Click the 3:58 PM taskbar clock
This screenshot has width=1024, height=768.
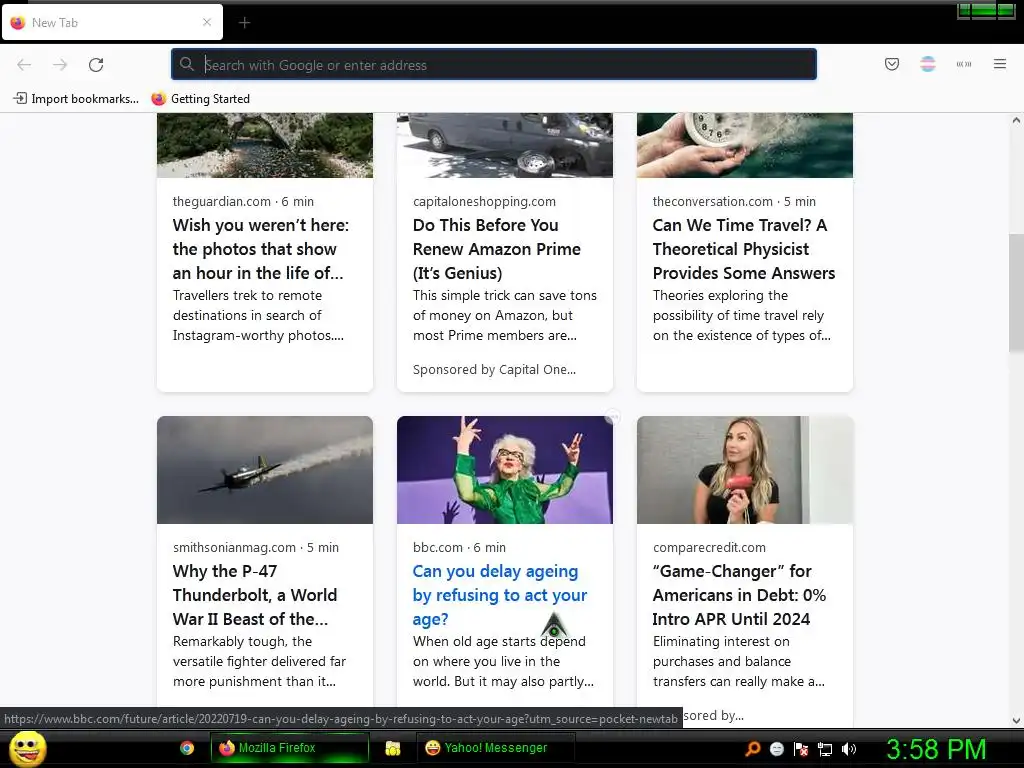(936, 749)
